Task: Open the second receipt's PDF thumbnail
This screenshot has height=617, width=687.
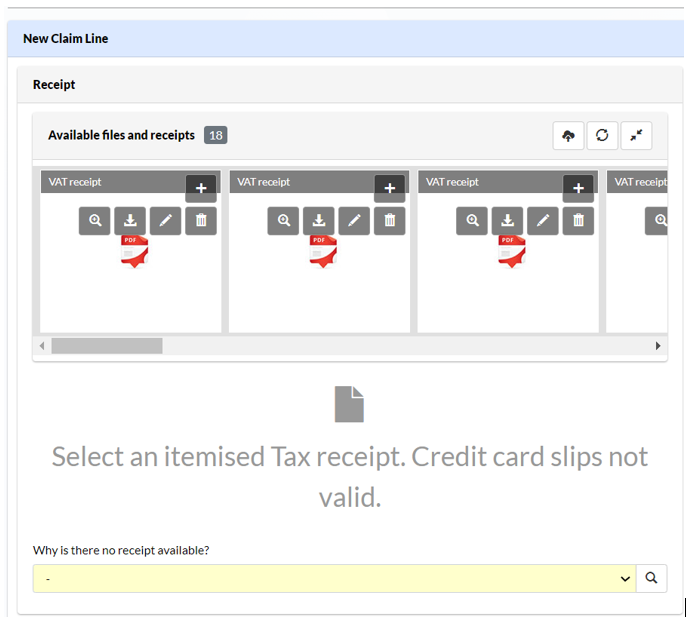Action: click(x=323, y=252)
